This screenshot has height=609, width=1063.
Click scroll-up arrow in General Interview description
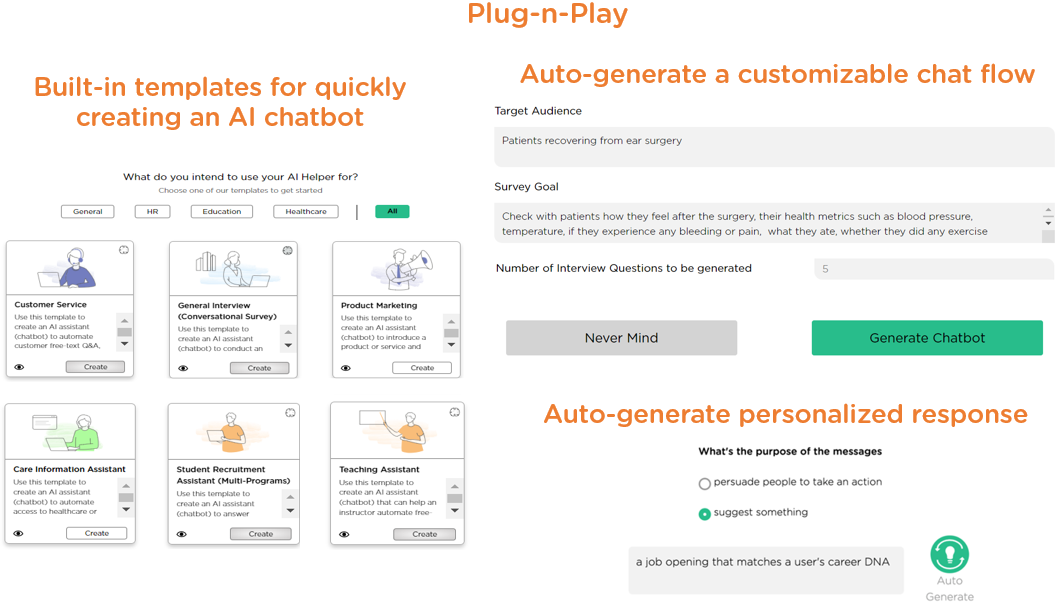pos(288,332)
